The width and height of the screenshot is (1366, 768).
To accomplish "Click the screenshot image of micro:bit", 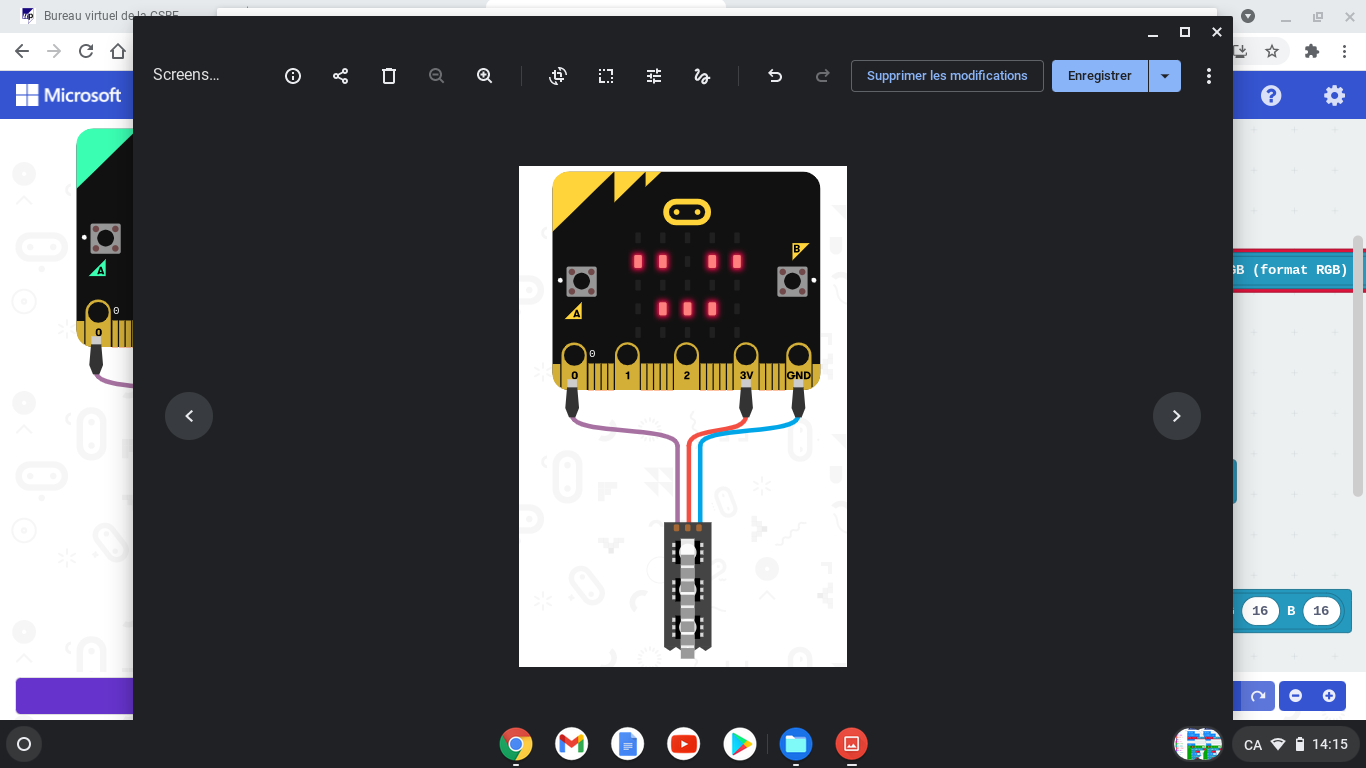I will 683,416.
